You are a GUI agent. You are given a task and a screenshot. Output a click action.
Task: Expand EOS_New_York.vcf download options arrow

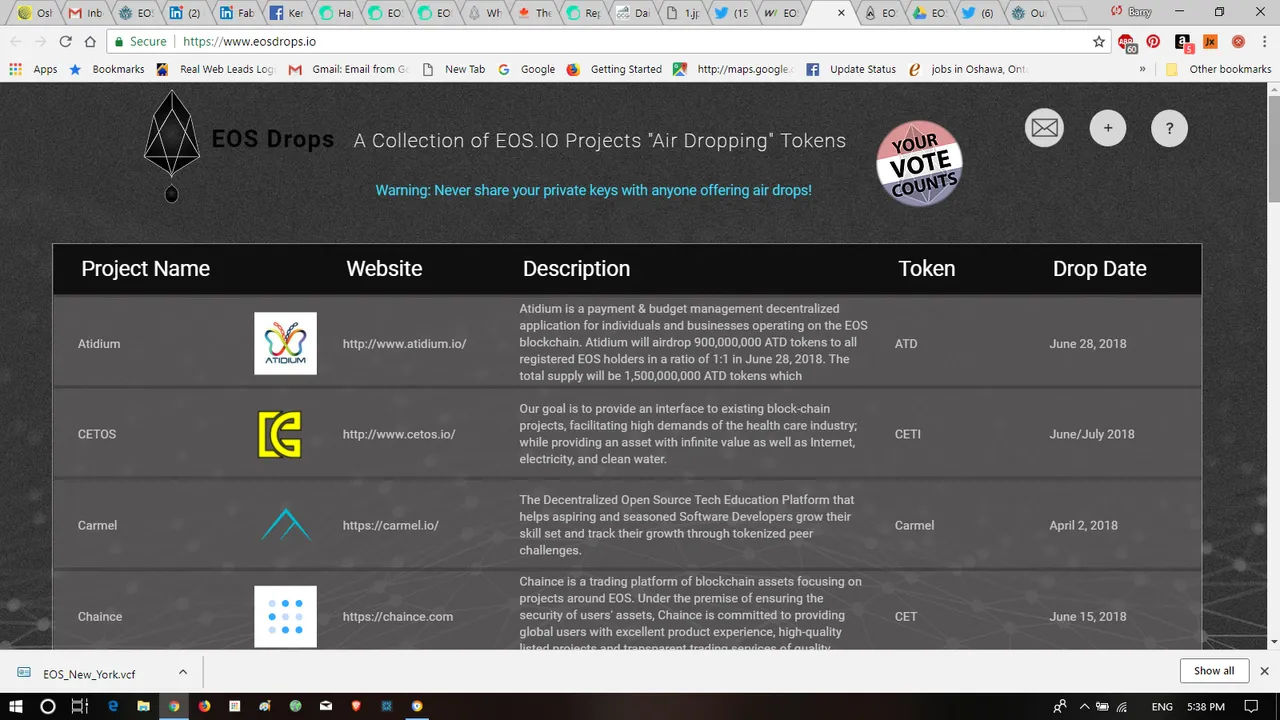point(183,672)
